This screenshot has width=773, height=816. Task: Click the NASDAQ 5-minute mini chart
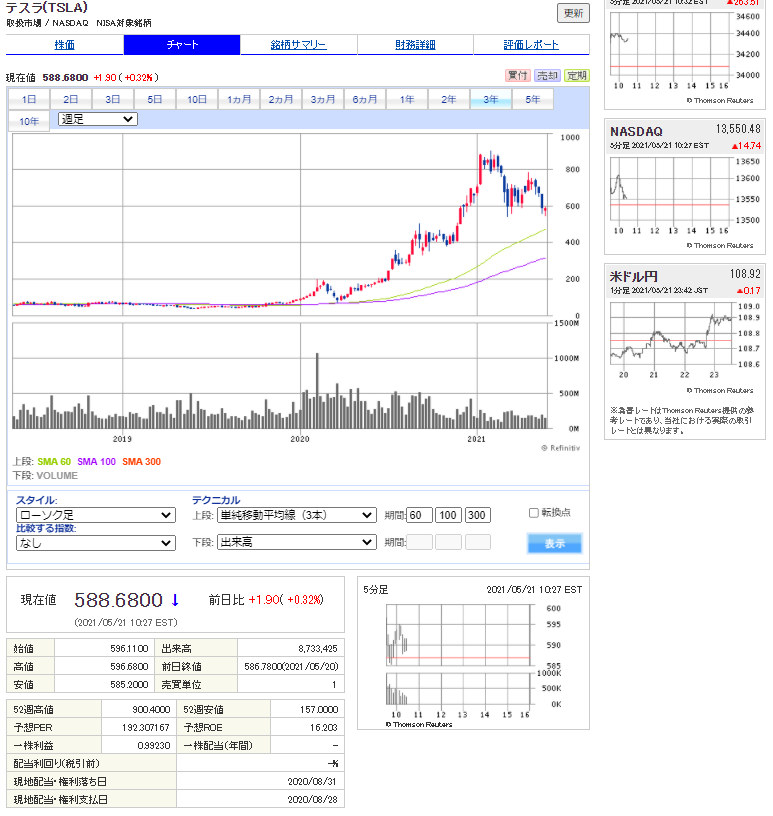[x=670, y=190]
